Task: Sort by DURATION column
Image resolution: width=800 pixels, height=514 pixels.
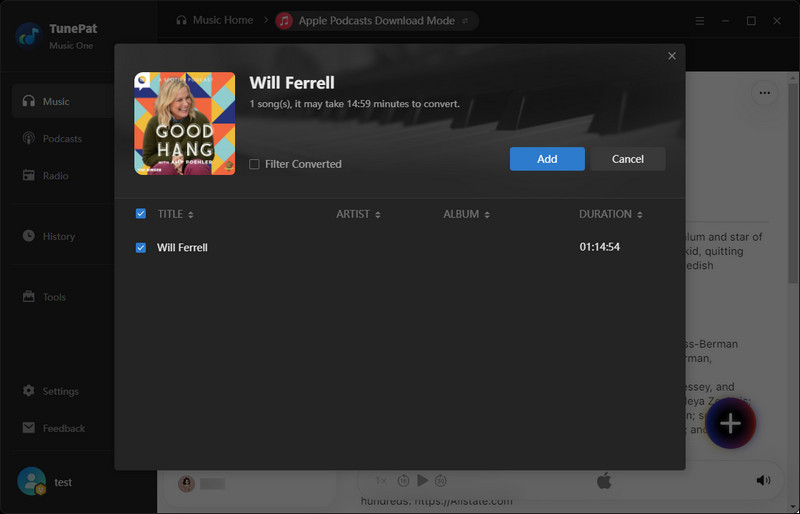Action: (610, 214)
